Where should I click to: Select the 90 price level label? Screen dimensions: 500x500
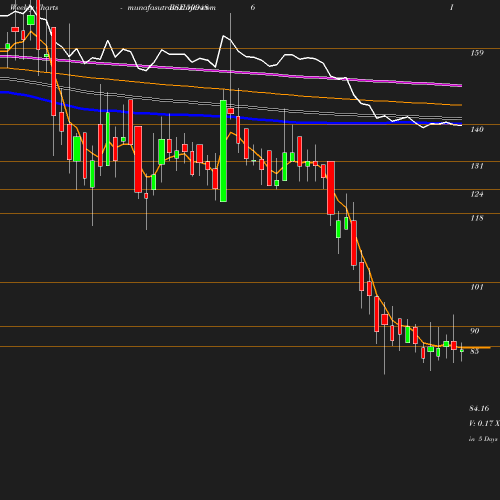coord(474,331)
